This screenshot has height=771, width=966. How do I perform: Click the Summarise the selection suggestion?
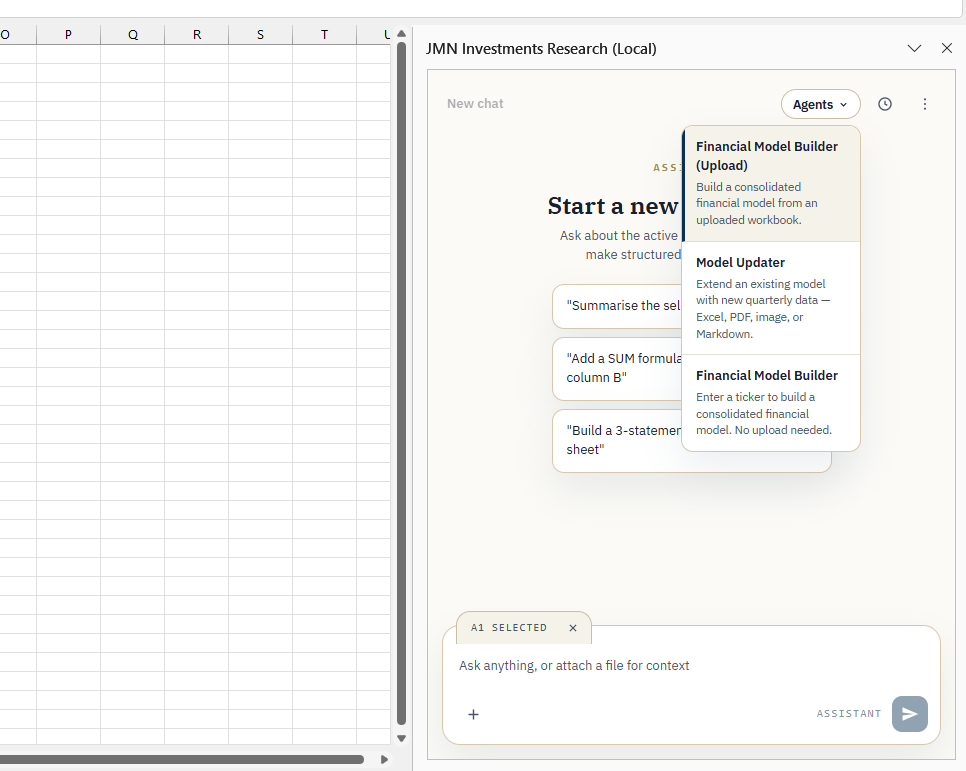[617, 306]
